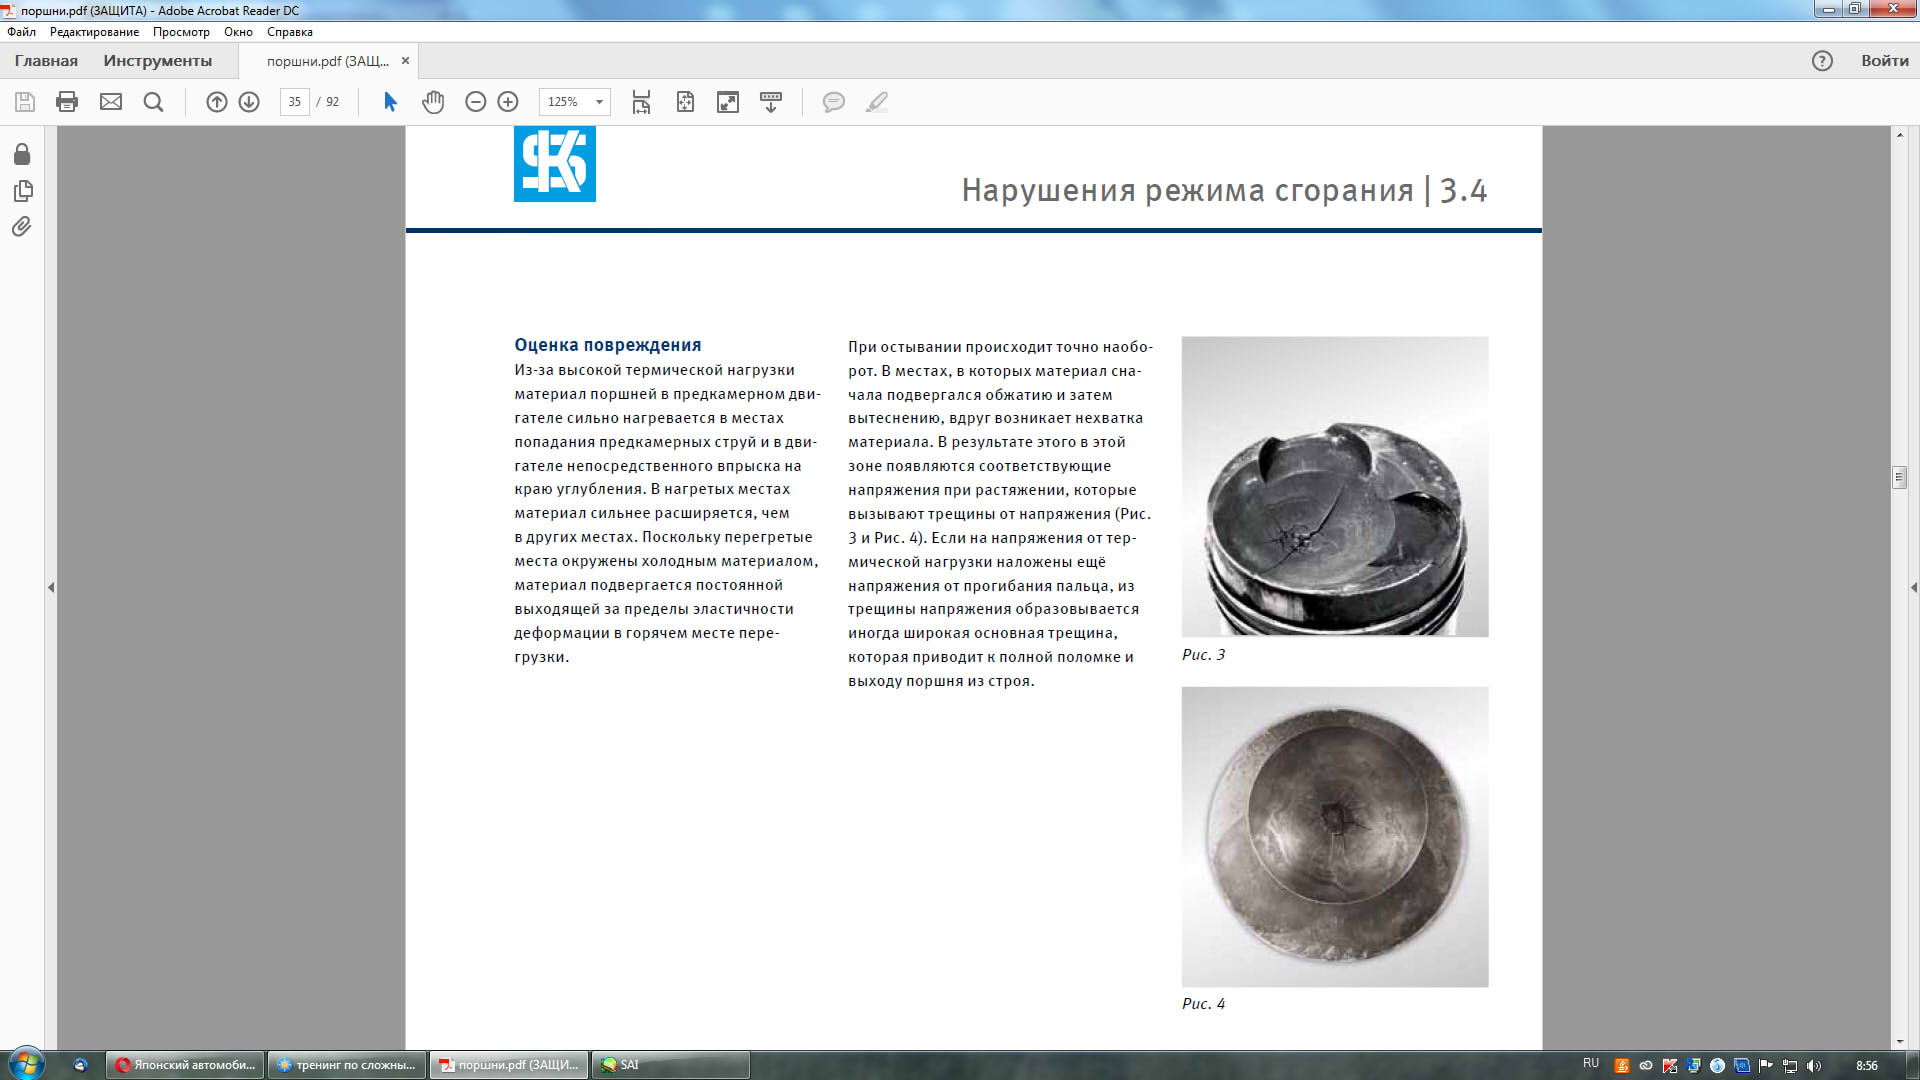The width and height of the screenshot is (1920, 1080).
Task: Go to next page arrow button
Action: (249, 102)
